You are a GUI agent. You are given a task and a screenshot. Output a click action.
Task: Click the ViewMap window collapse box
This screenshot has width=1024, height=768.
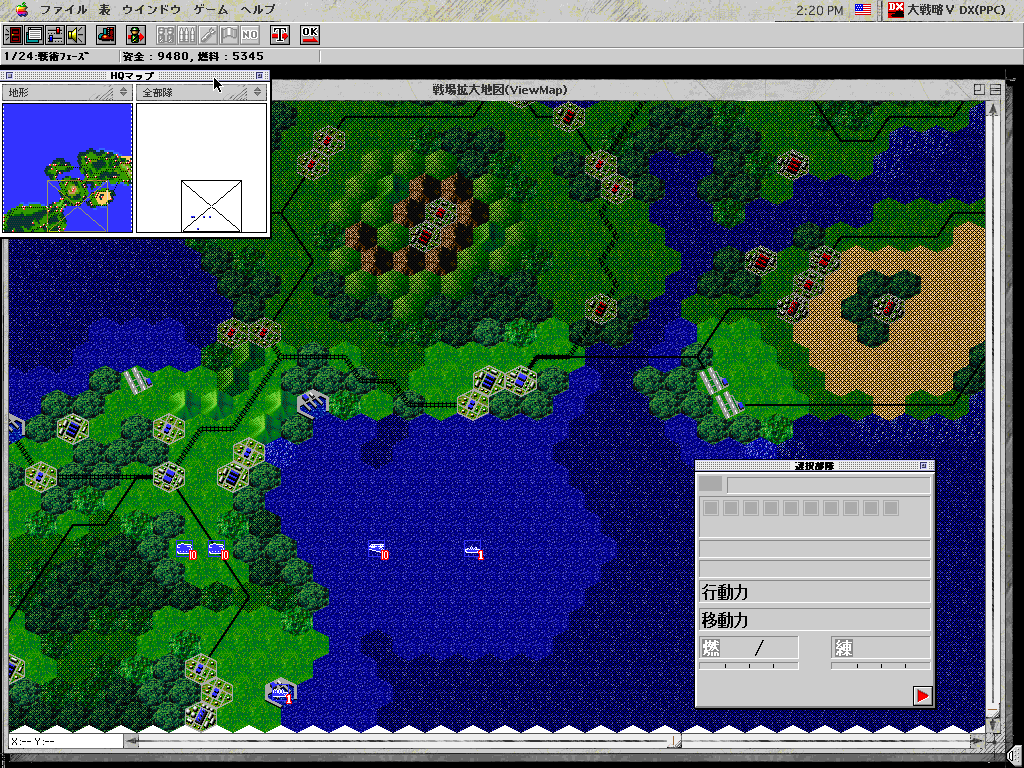click(x=995, y=89)
